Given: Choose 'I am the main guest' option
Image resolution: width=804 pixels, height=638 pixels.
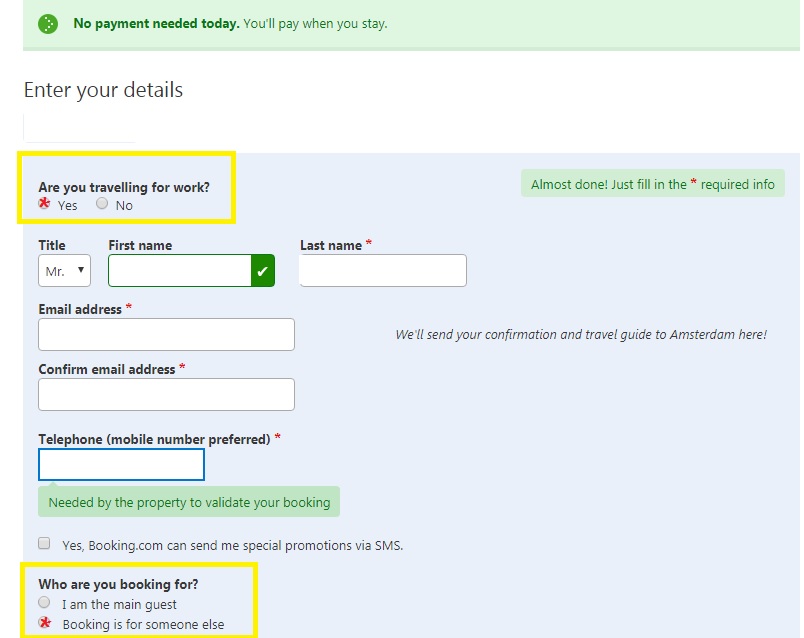Looking at the screenshot, I should pyautogui.click(x=44, y=603).
